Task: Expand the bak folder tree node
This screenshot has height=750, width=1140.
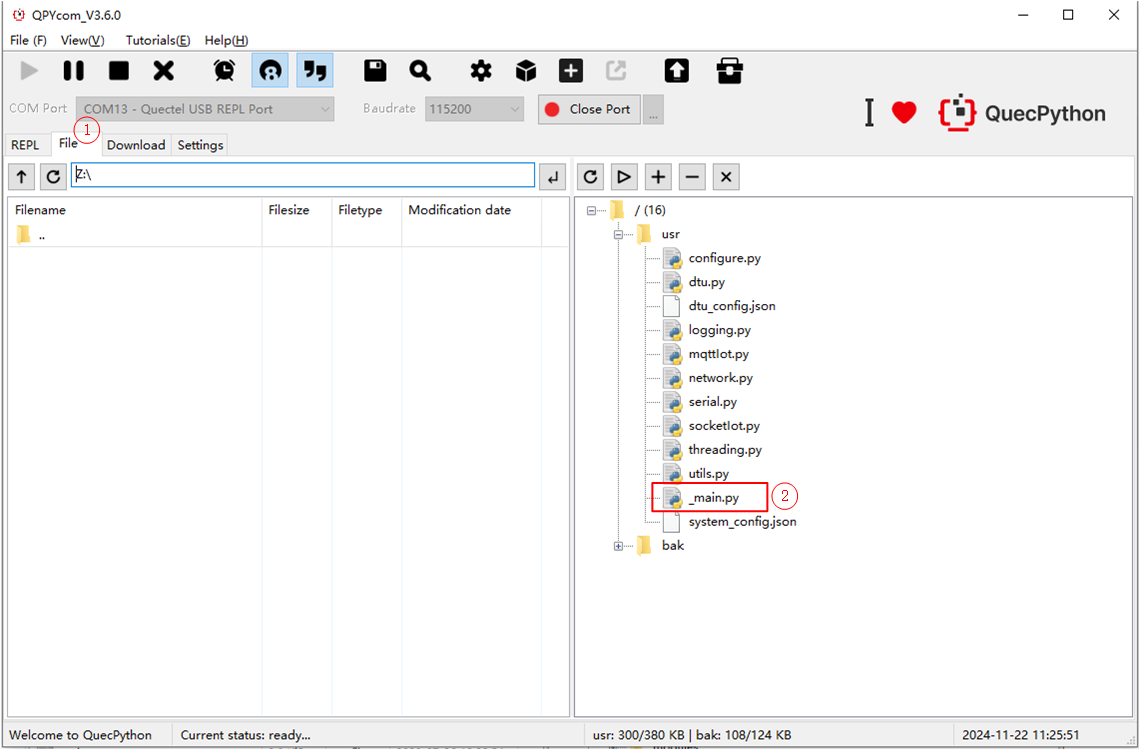Action: click(619, 546)
